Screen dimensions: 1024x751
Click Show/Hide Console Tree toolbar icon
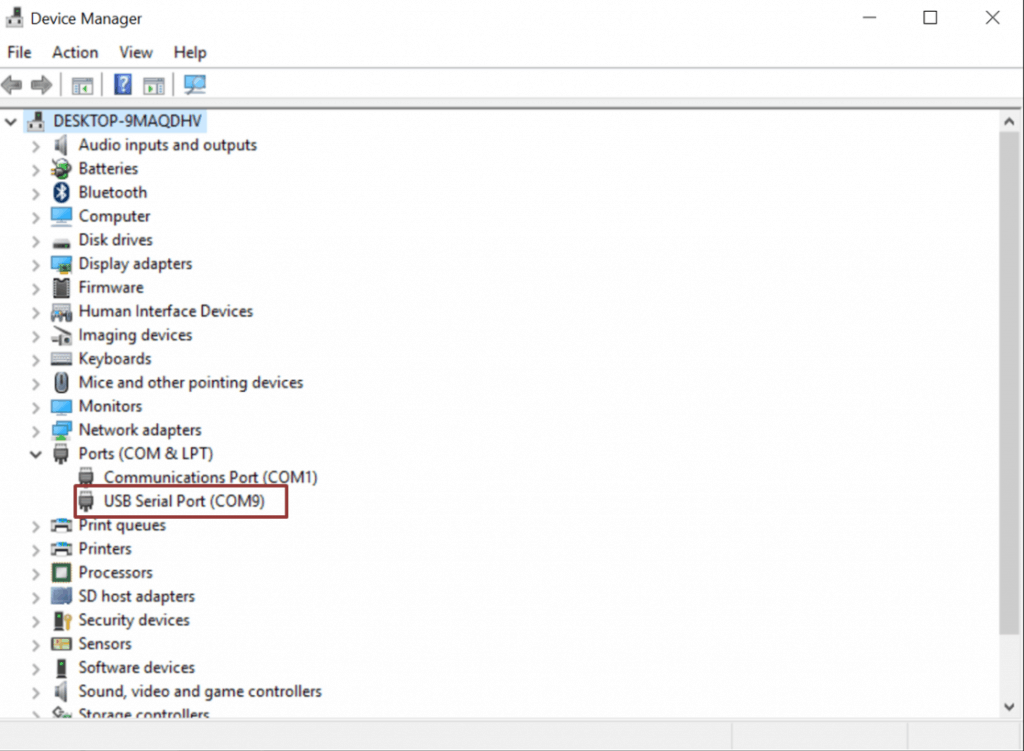coord(82,85)
